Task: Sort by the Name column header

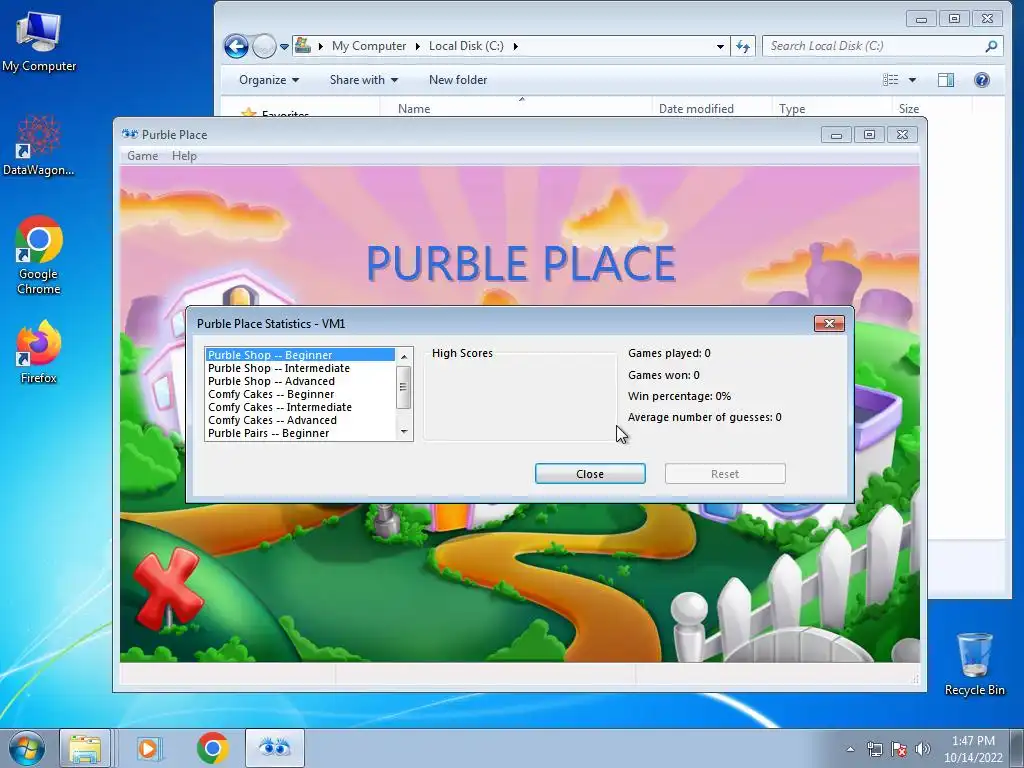Action: [x=414, y=108]
